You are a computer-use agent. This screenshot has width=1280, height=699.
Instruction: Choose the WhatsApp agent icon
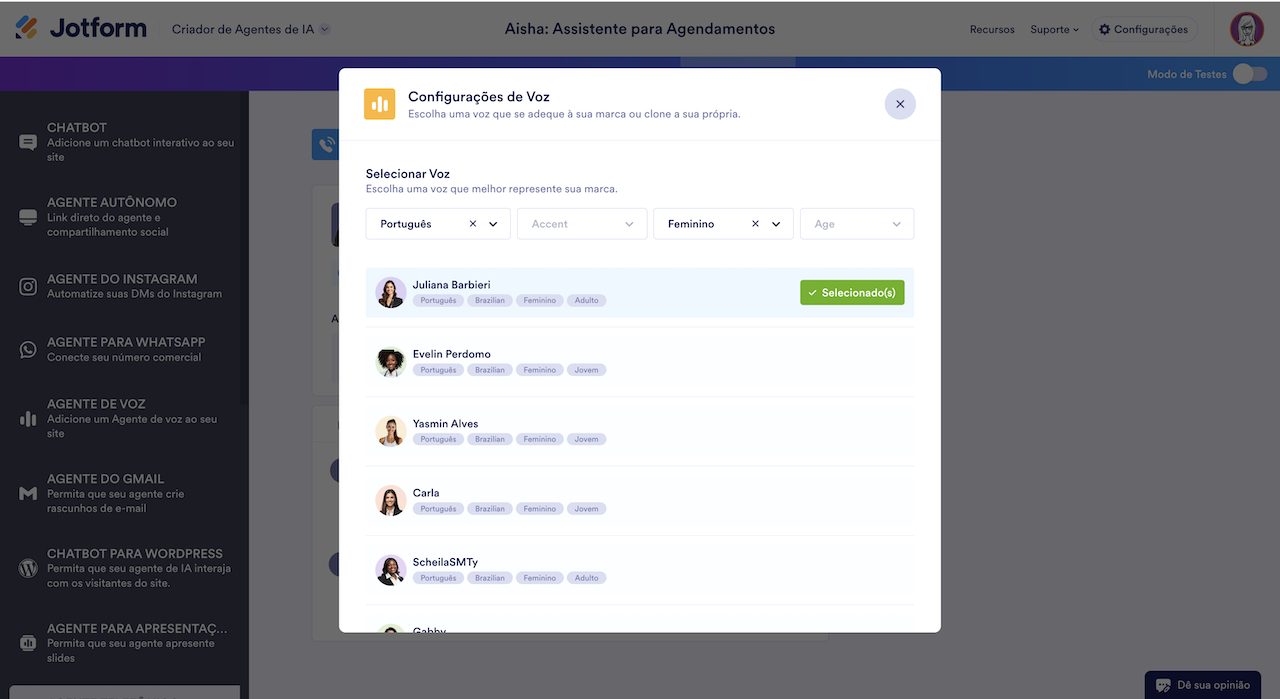(x=28, y=350)
